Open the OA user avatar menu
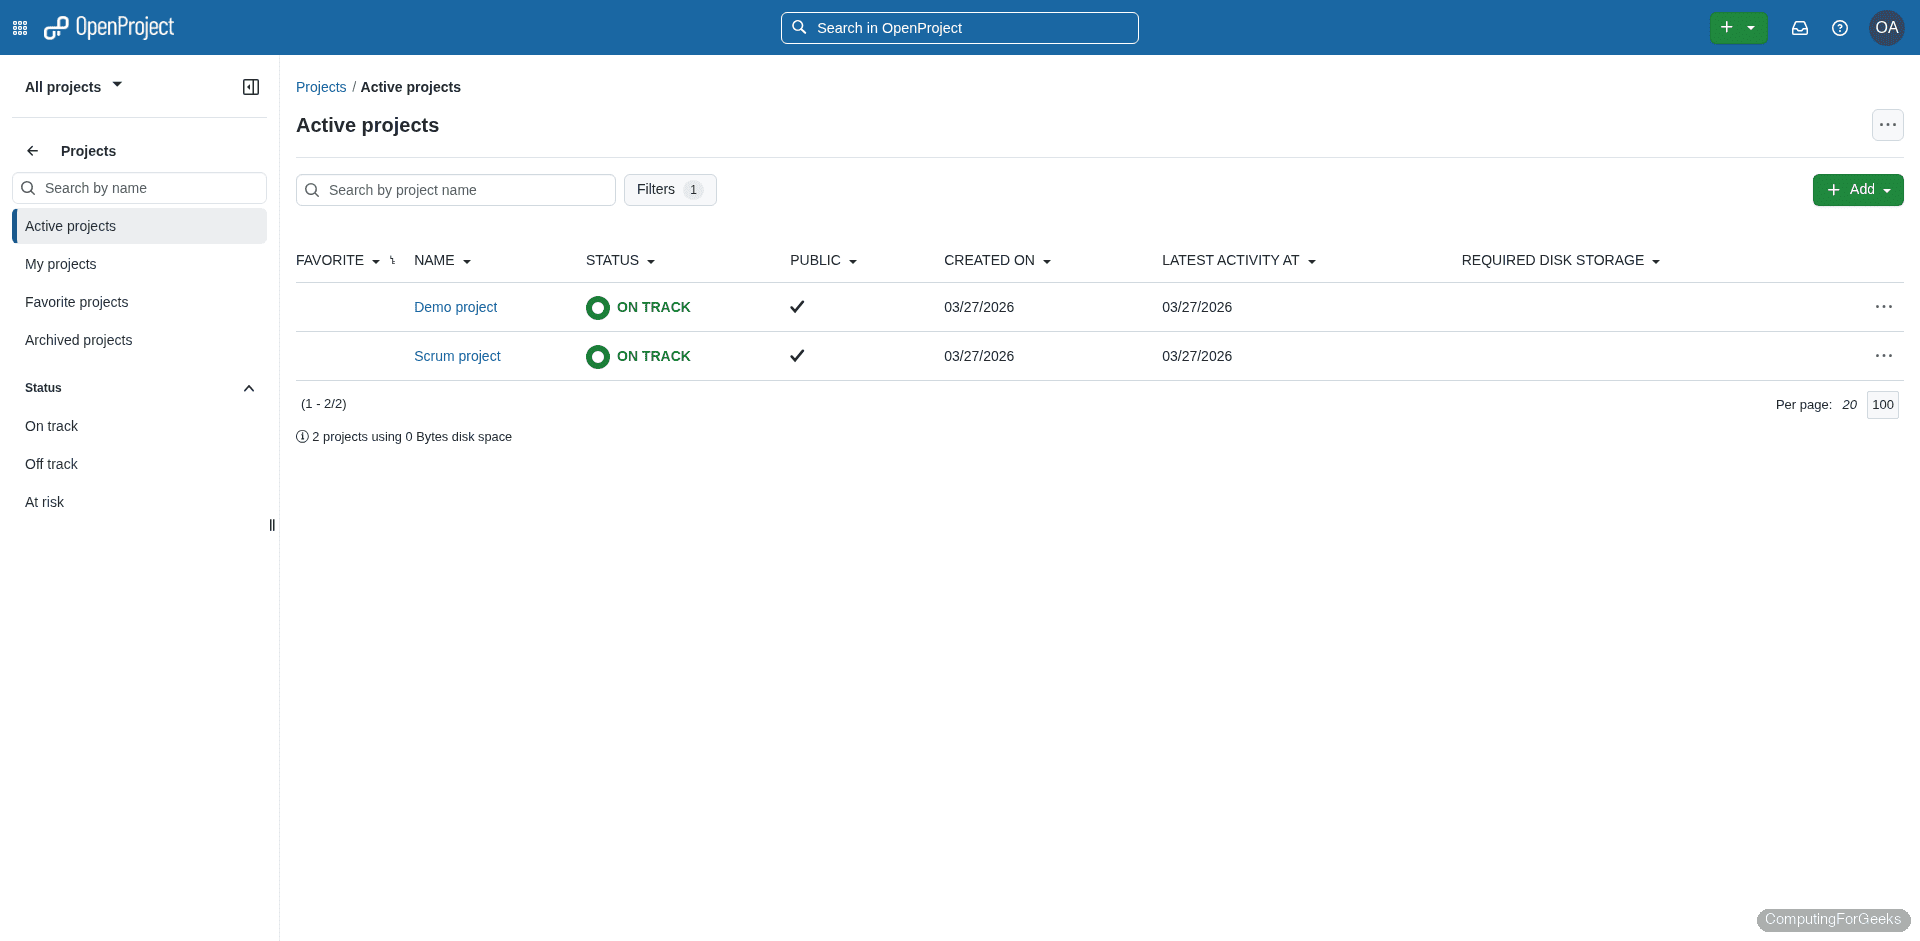1920x941 pixels. [x=1886, y=27]
